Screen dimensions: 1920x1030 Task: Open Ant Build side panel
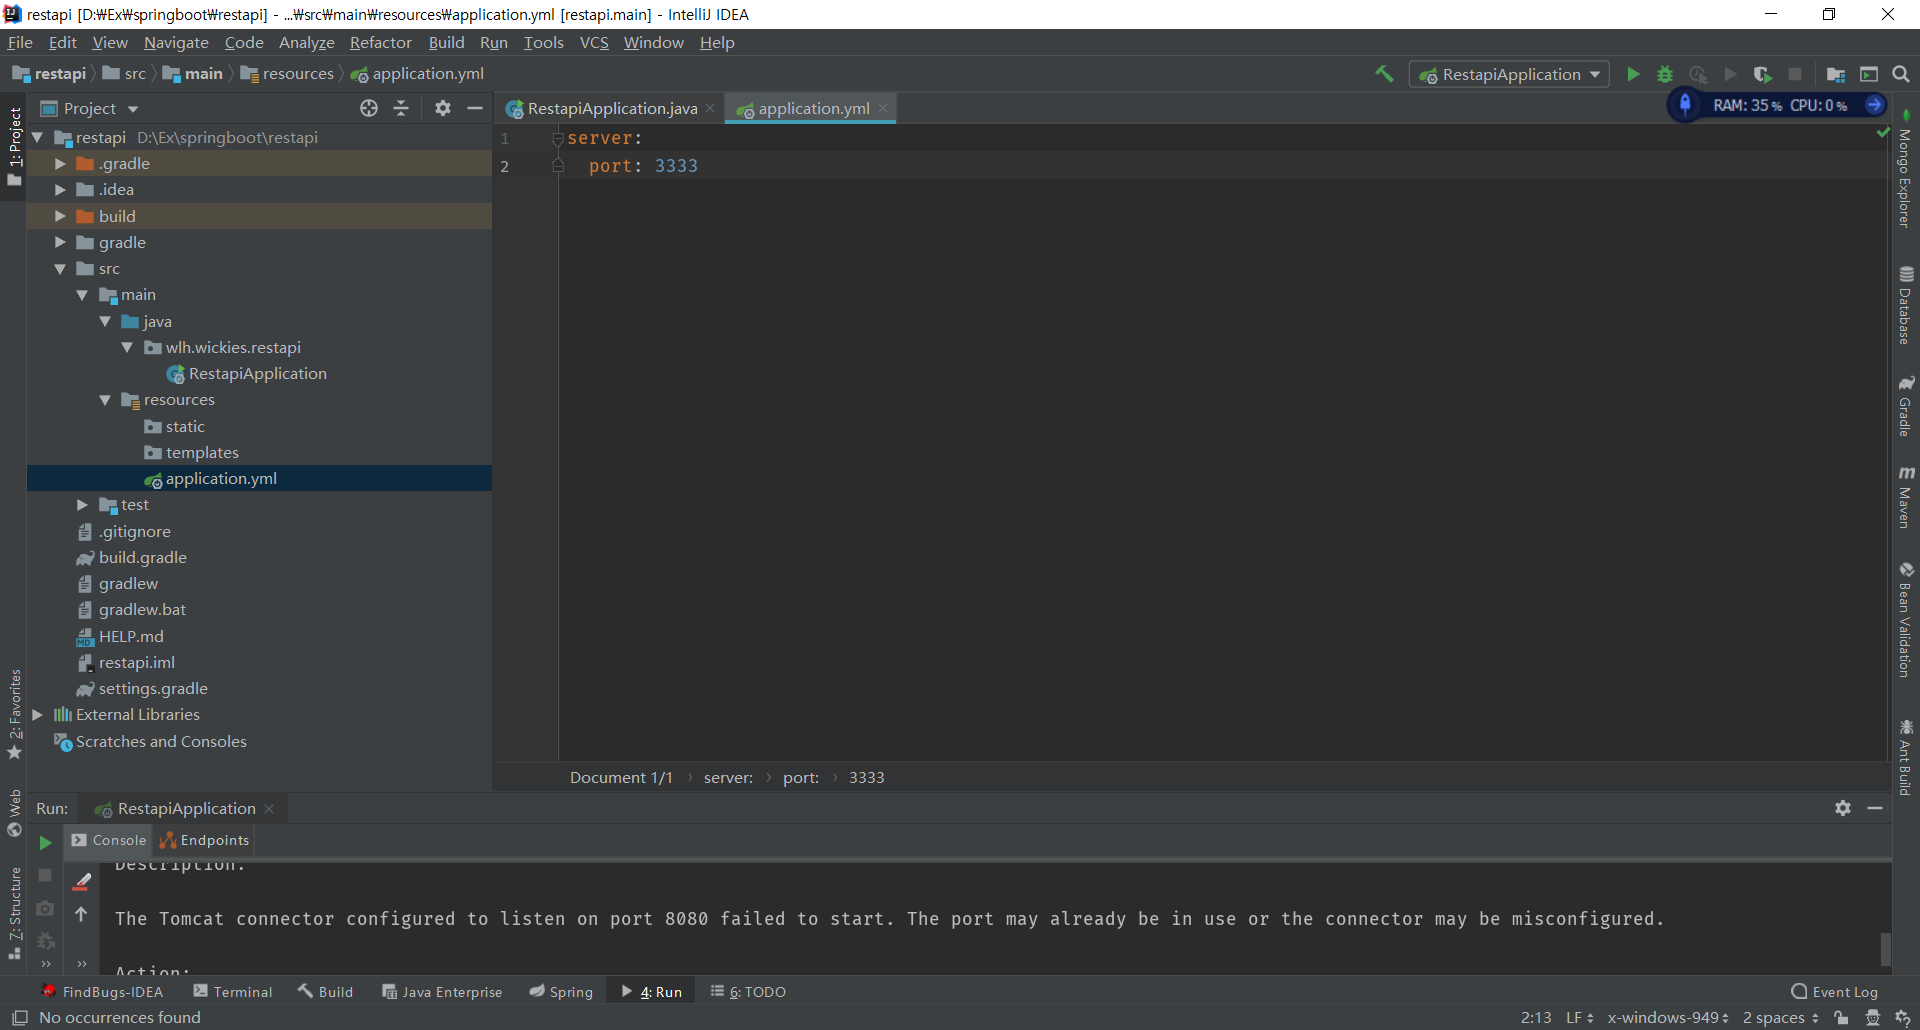[x=1906, y=757]
